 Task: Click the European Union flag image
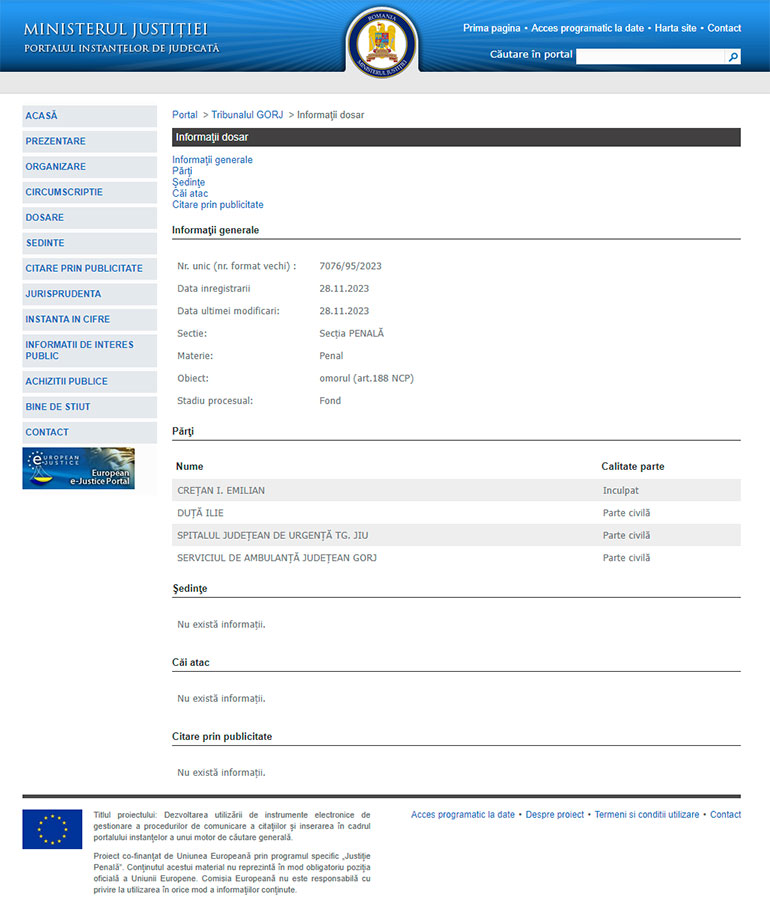(x=52, y=829)
